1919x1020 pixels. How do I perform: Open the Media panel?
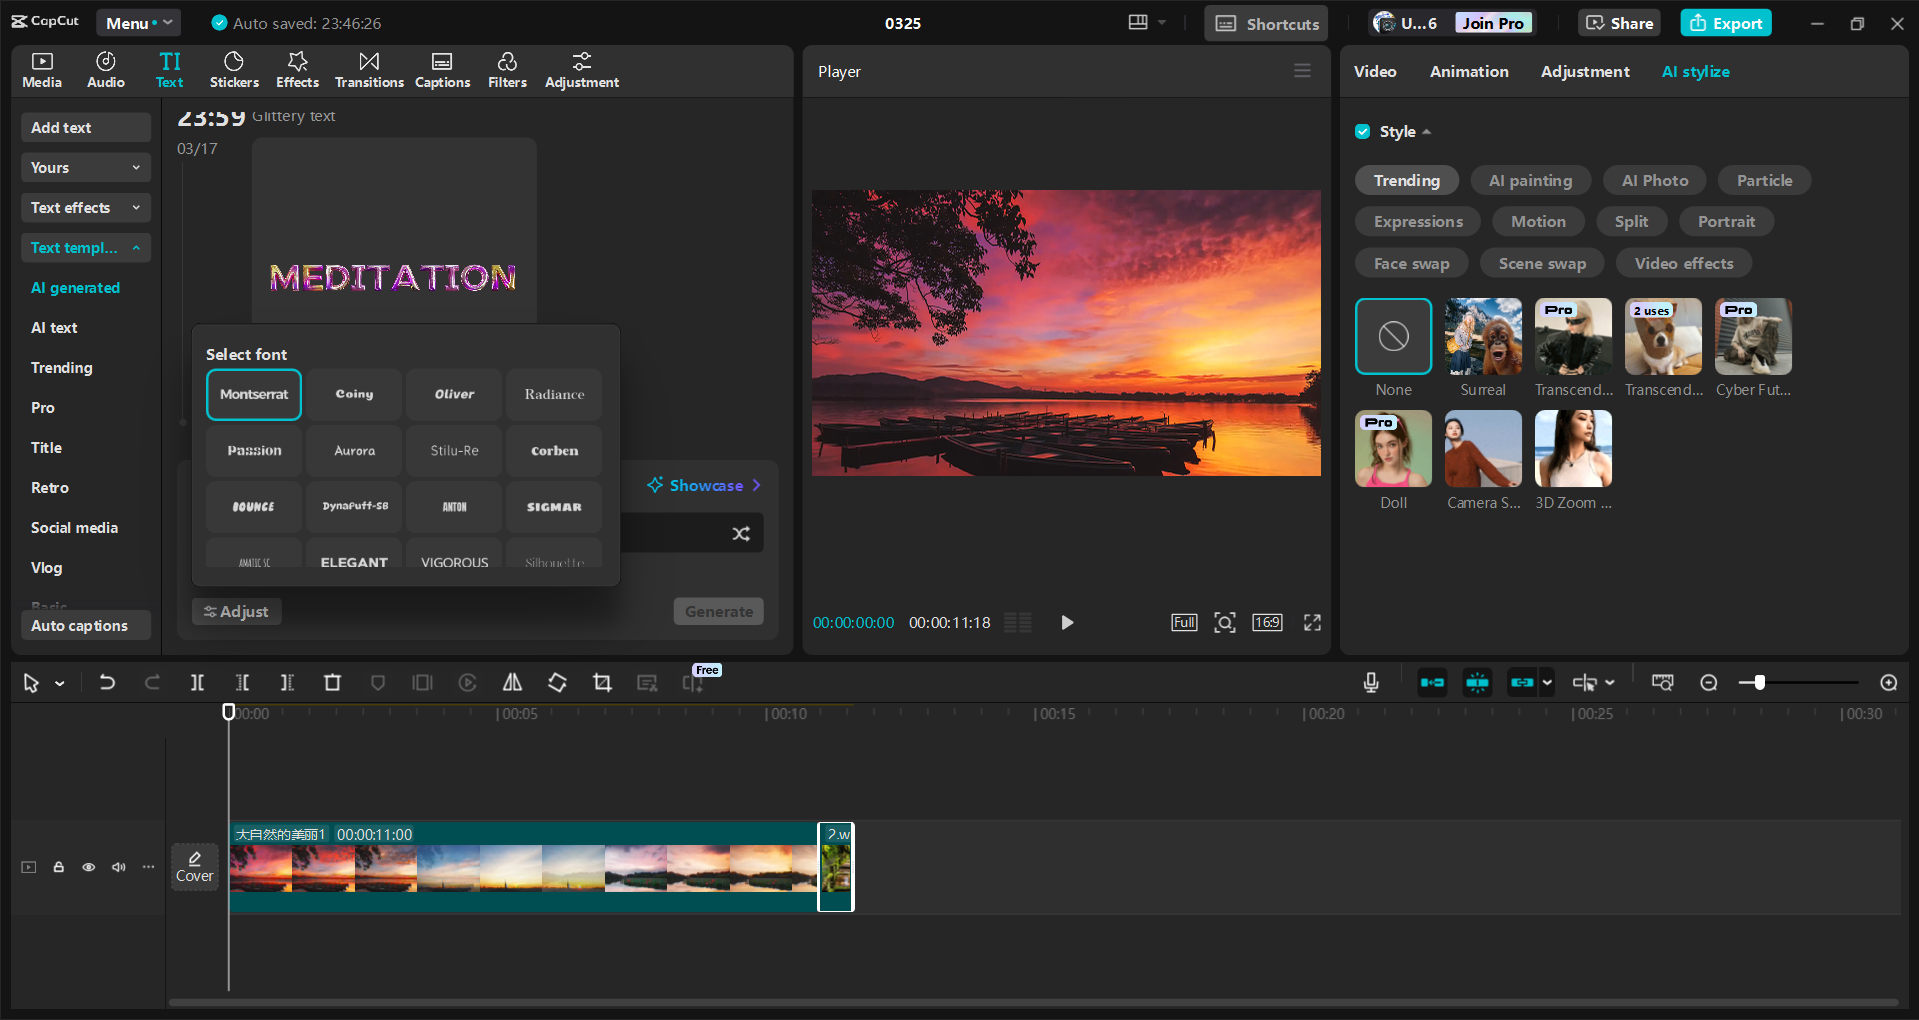click(x=41, y=69)
